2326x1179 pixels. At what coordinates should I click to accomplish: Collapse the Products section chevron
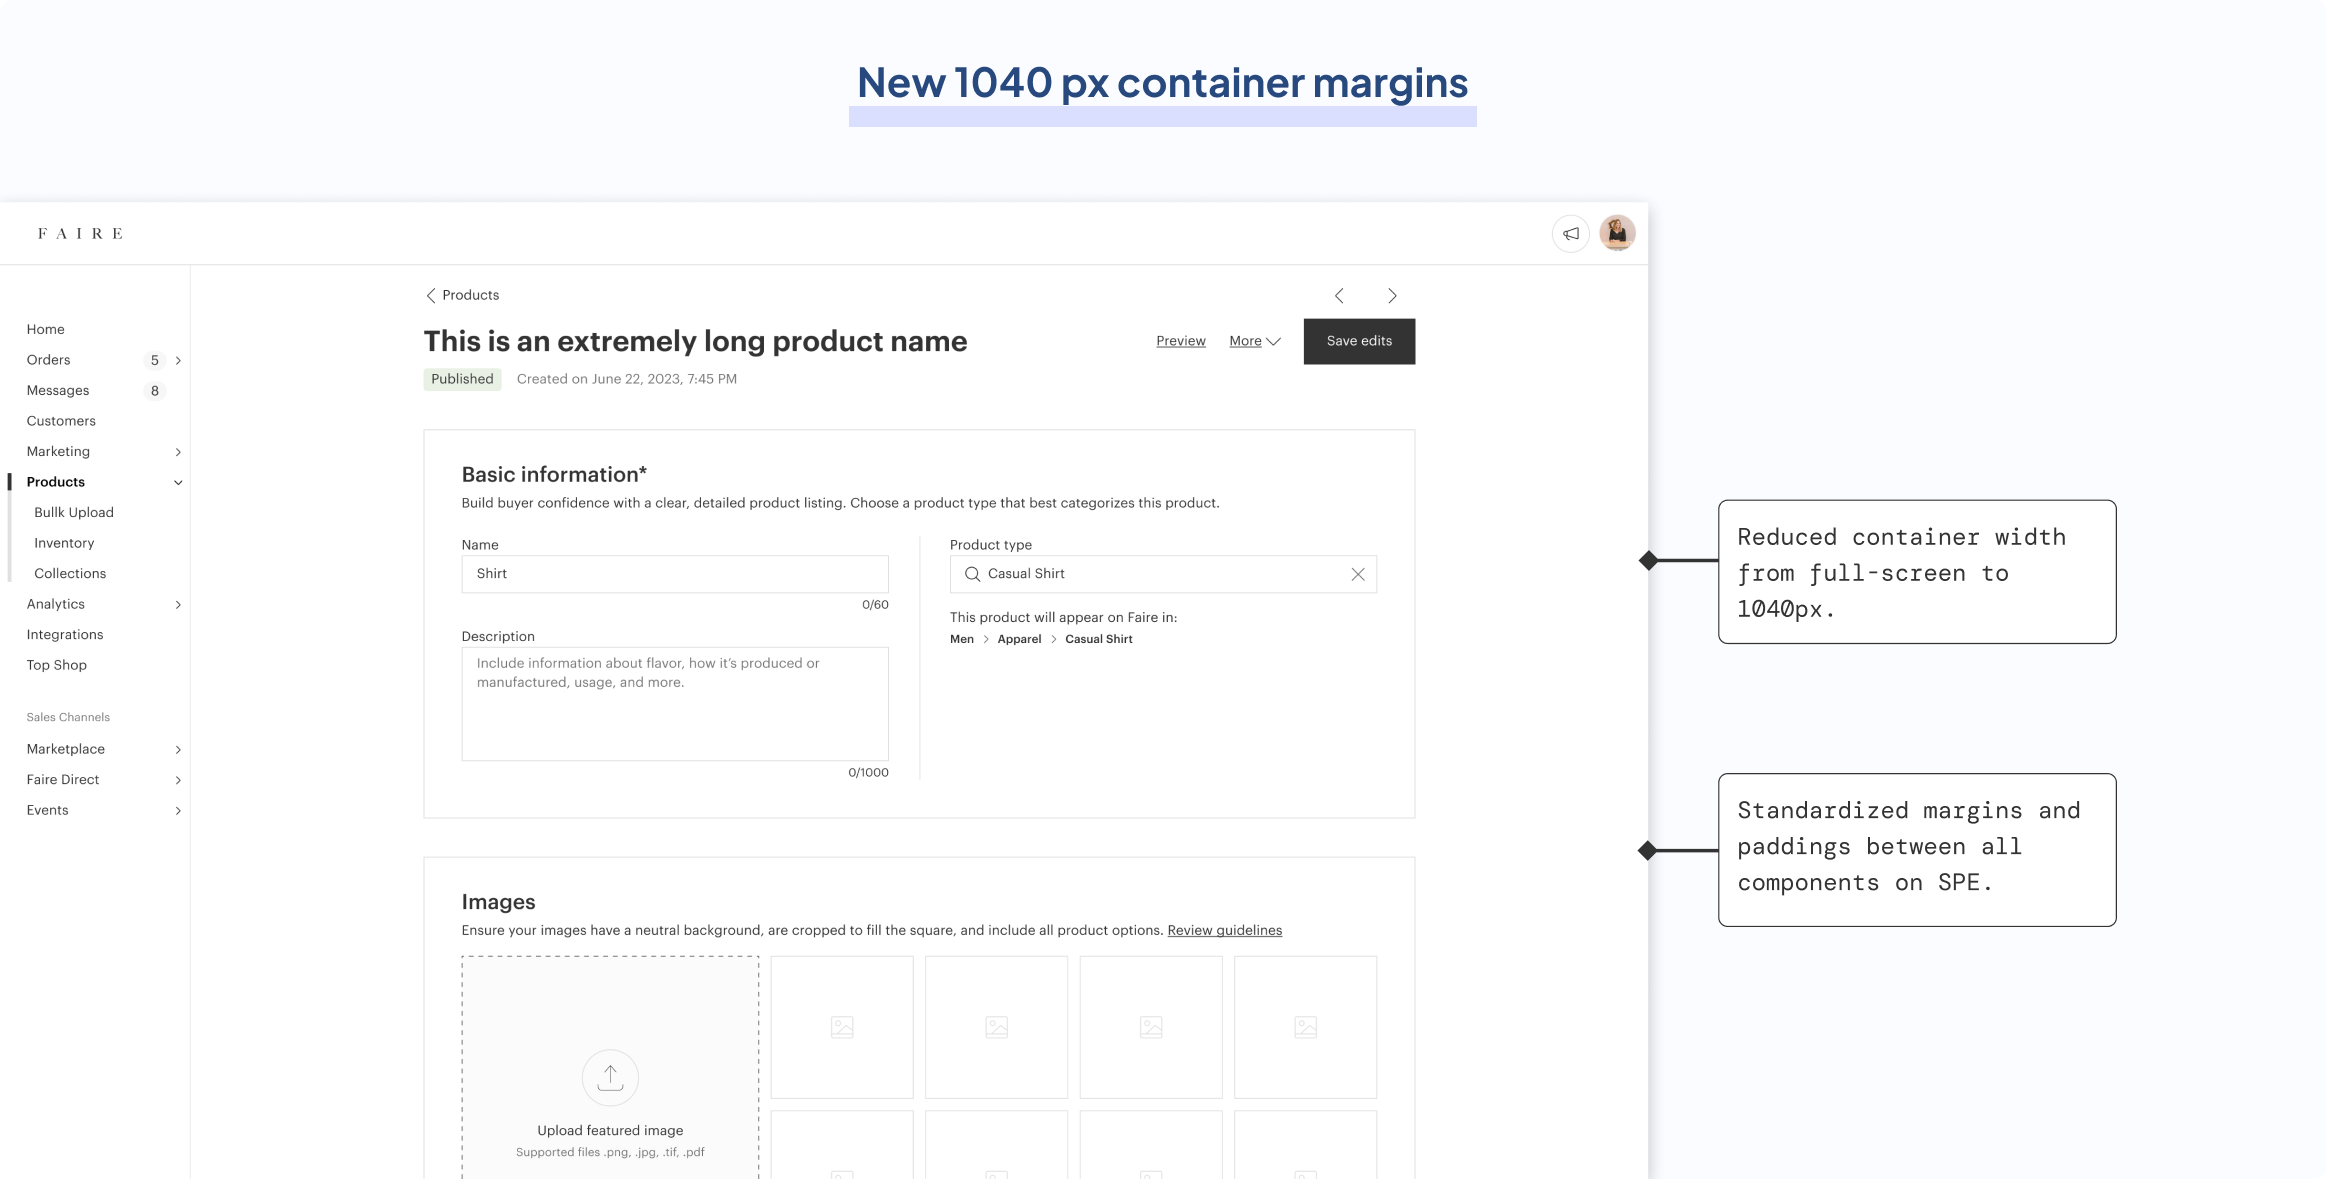(178, 483)
